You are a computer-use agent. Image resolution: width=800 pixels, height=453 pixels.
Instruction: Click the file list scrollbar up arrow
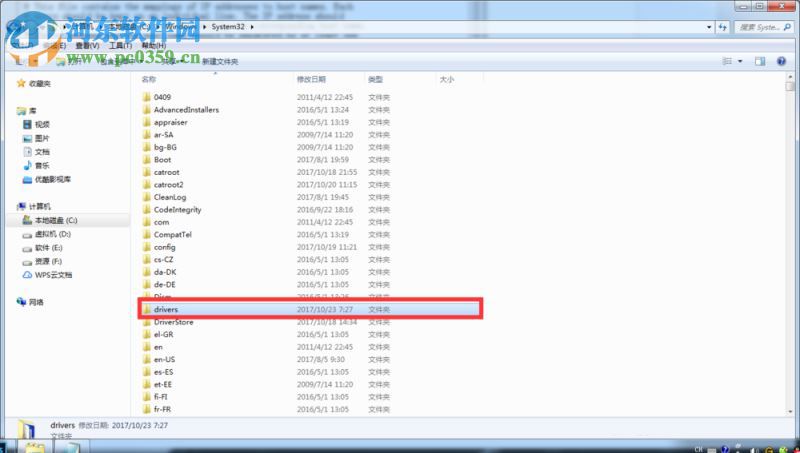(x=790, y=76)
